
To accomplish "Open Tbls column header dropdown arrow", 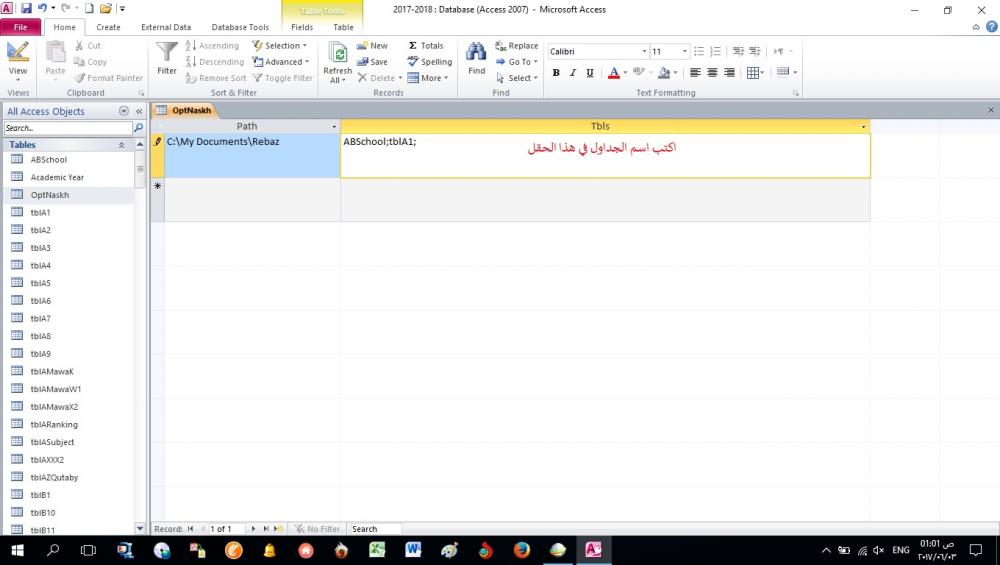I will click(x=864, y=126).
